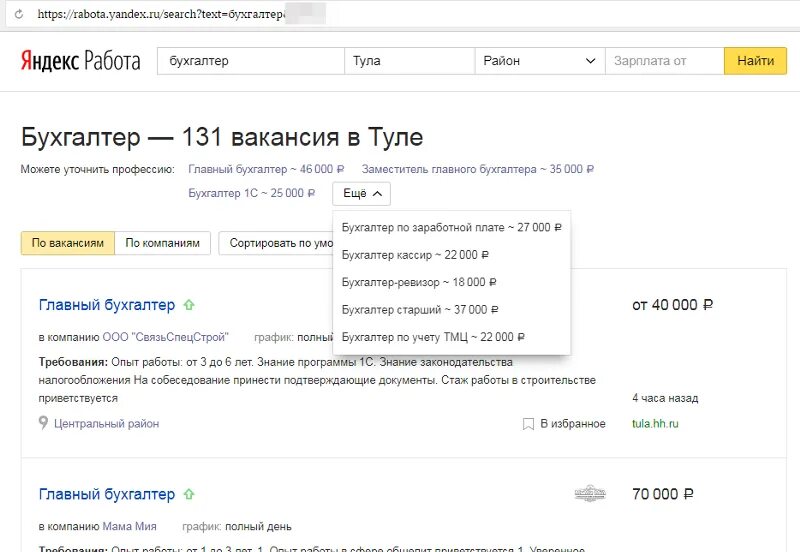The image size is (800, 552).
Task: Open Главный бухгалтер ~ 46 000 ₽ link
Action: 266,169
